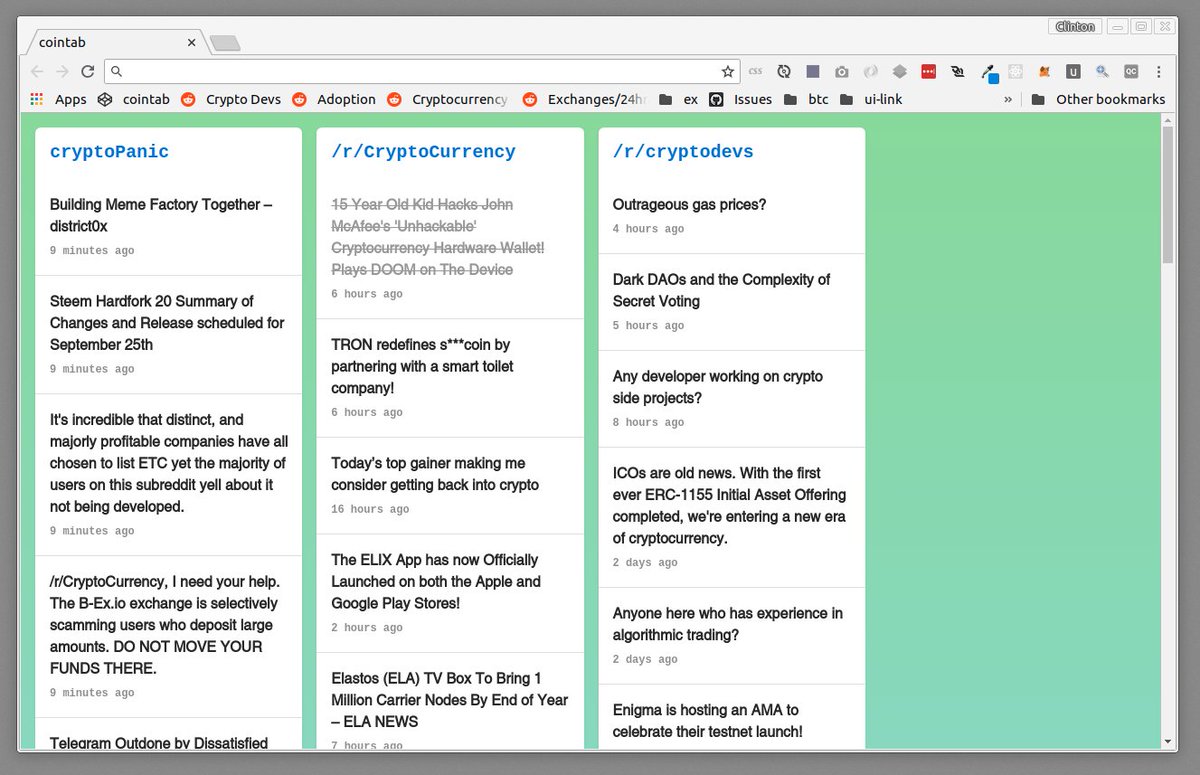
Task: Open Chrome's three-dot menu
Action: [1159, 71]
